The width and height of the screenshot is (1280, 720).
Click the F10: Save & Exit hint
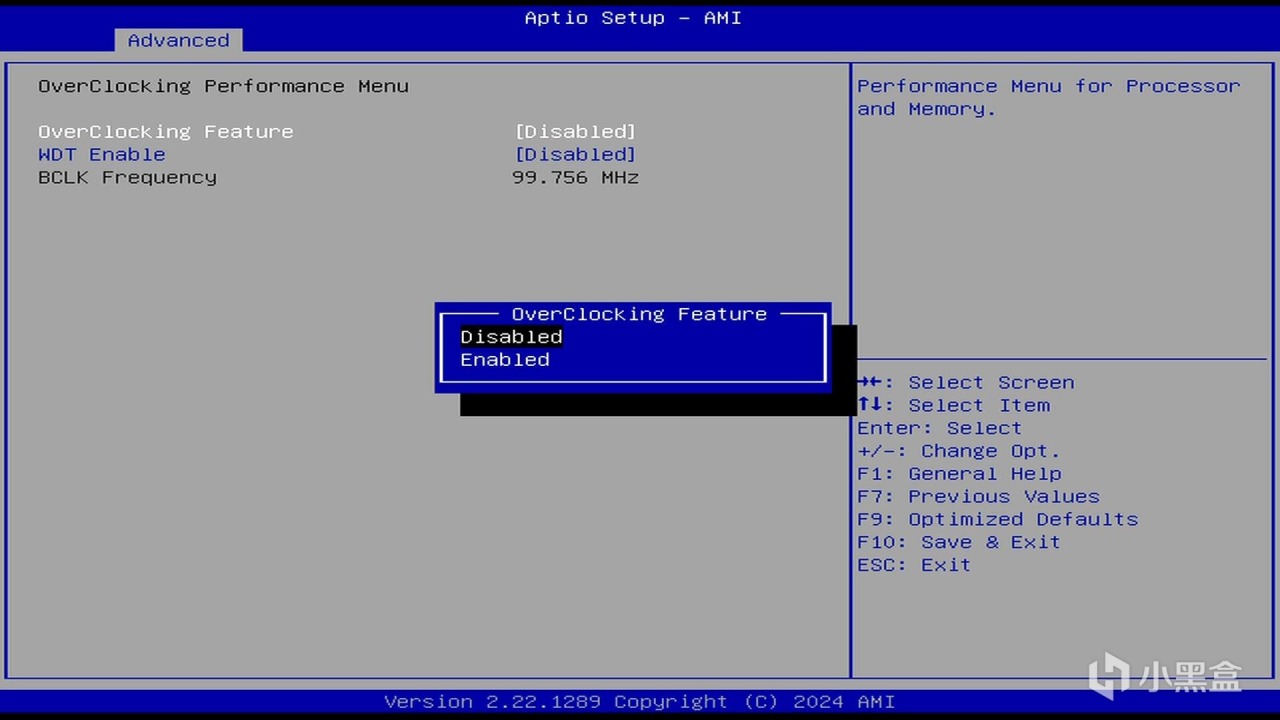959,543
